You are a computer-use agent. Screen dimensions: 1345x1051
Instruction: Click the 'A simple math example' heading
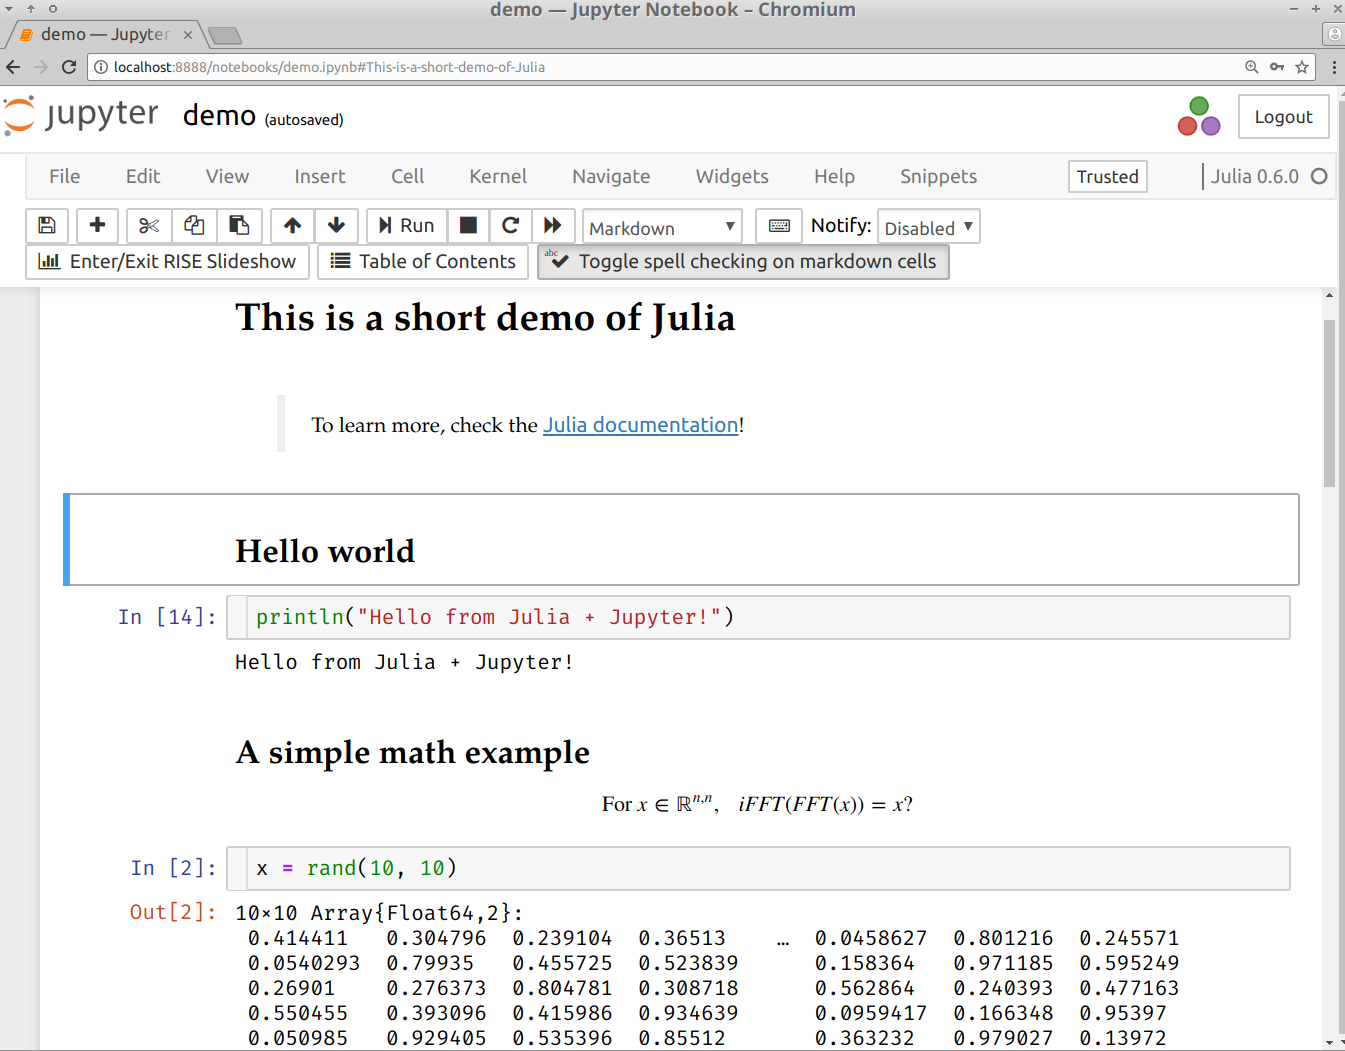click(x=412, y=752)
